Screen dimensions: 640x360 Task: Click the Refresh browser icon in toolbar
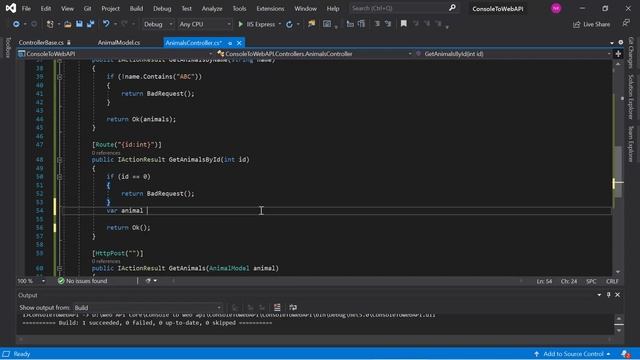[x=289, y=24]
